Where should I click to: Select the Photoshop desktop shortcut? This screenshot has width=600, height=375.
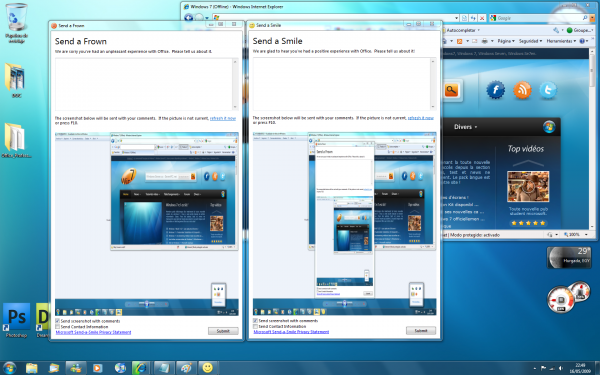(x=16, y=320)
